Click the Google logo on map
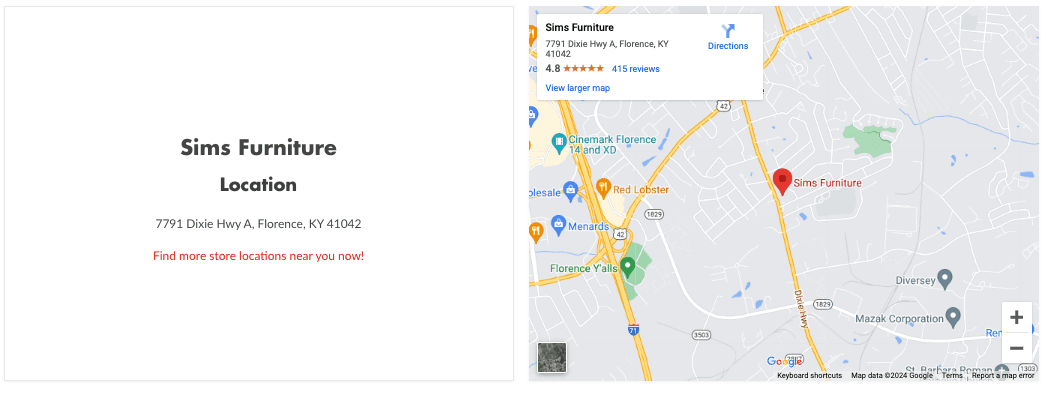 (785, 362)
